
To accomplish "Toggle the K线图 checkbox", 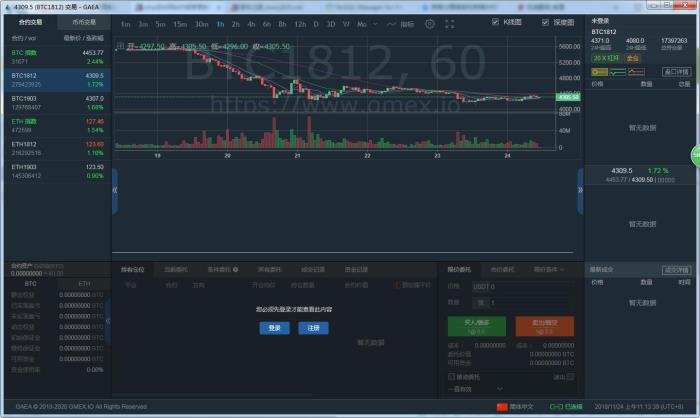I will (x=495, y=22).
